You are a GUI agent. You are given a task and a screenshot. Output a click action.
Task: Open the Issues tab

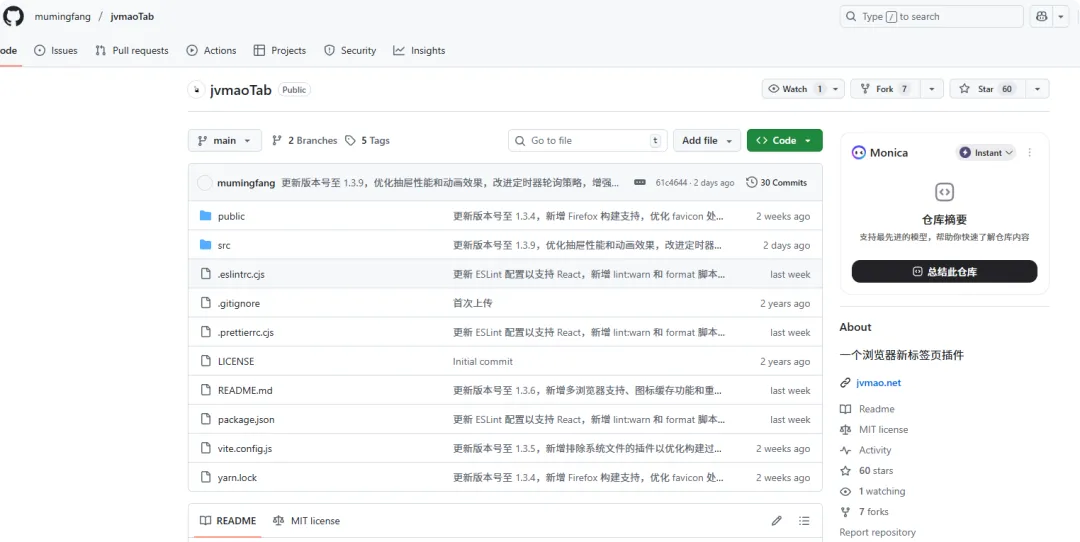56,50
